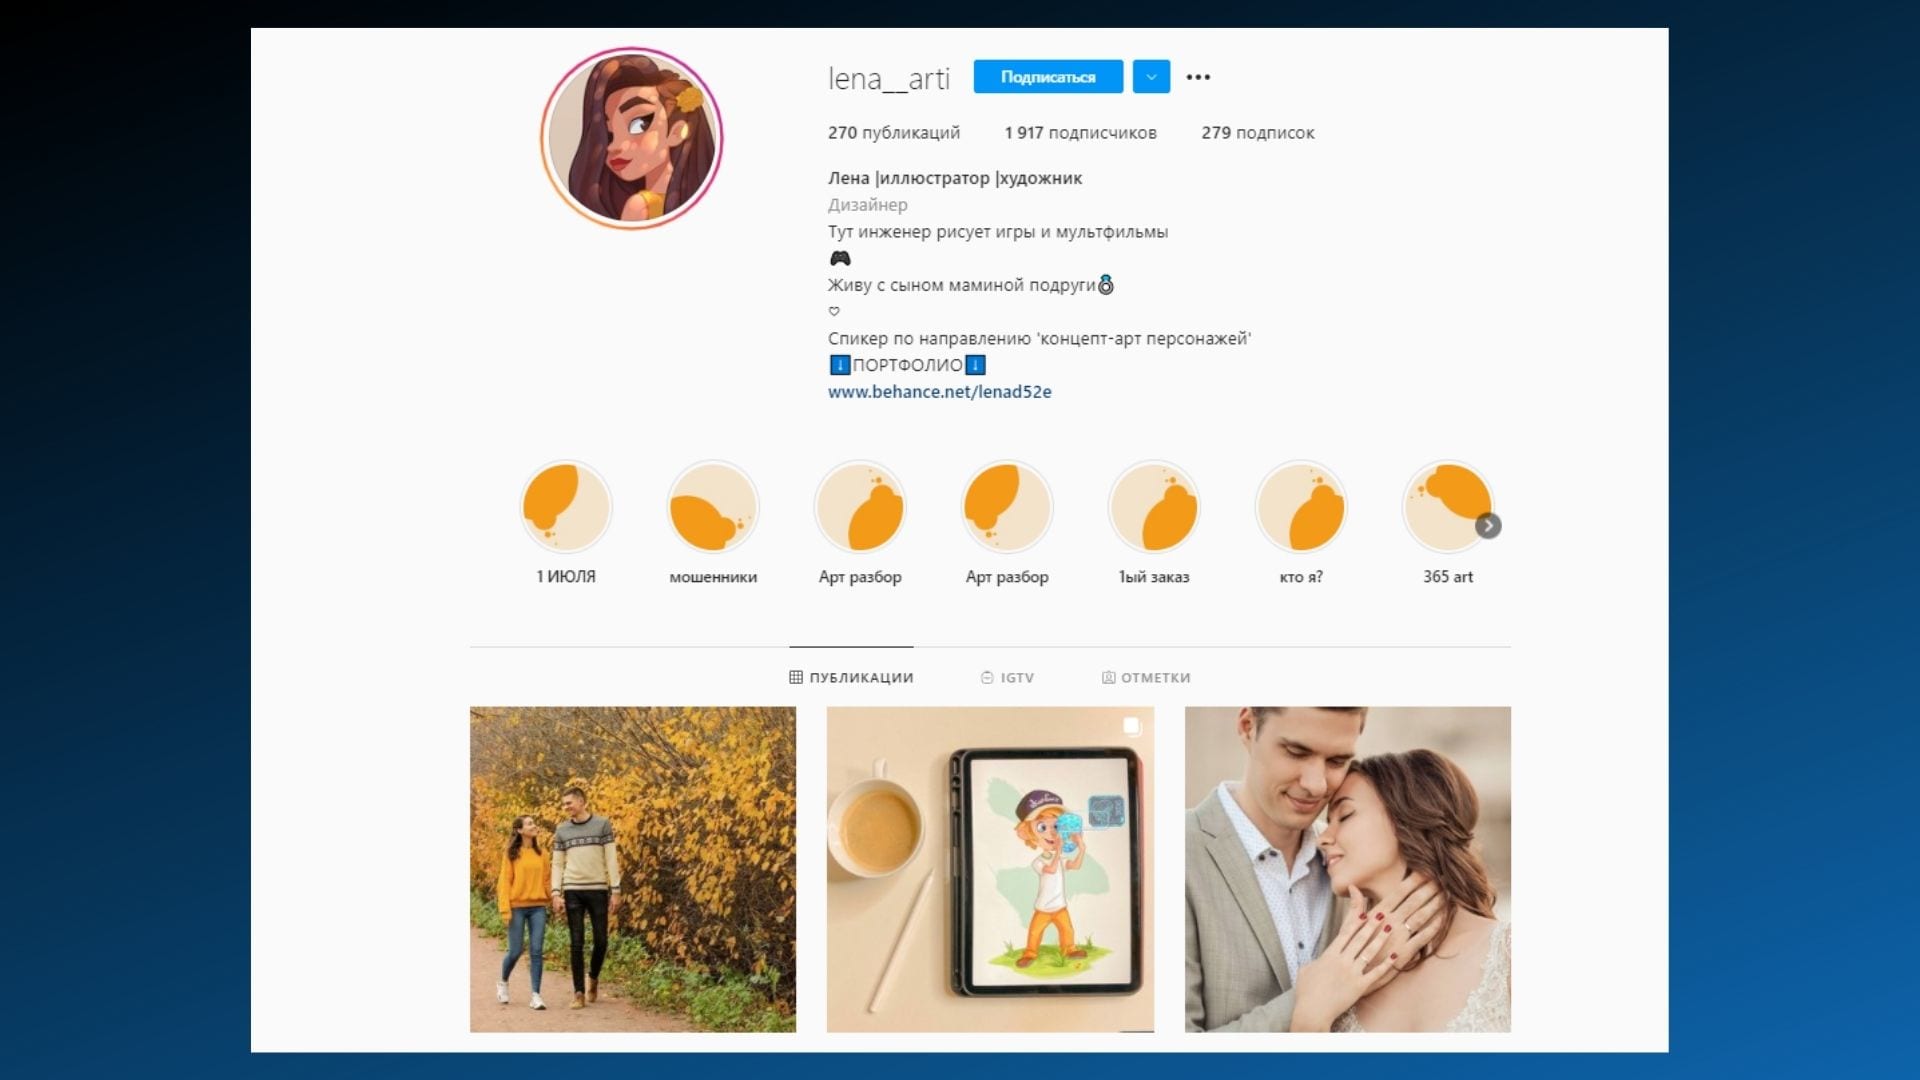Click the three-dot options menu icon
This screenshot has width=1920, height=1080.
tap(1199, 76)
